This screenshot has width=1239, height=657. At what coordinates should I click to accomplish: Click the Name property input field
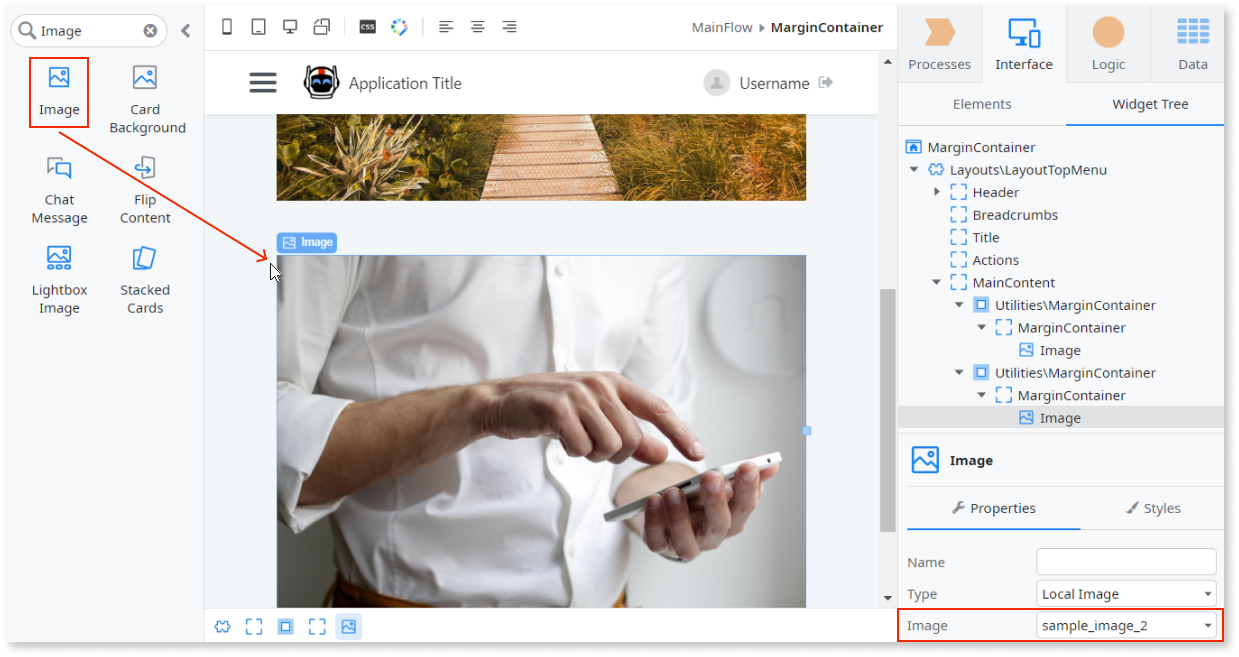click(x=1126, y=562)
